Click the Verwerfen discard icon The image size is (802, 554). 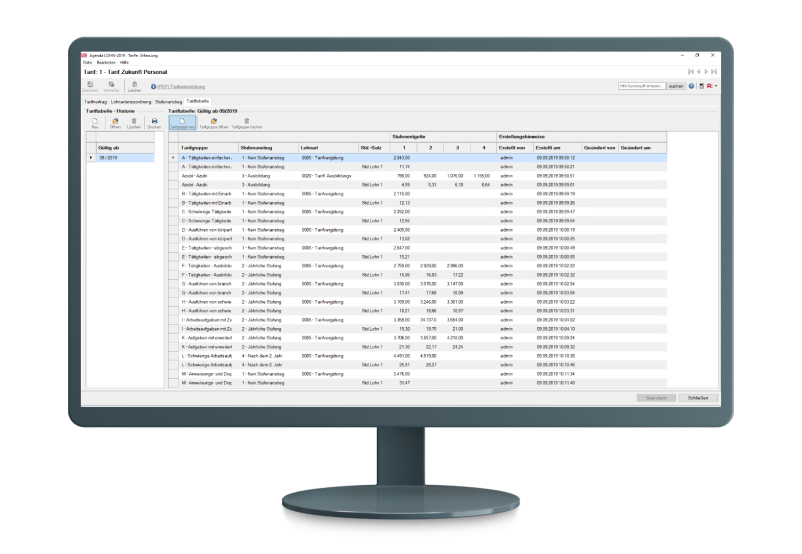click(112, 86)
